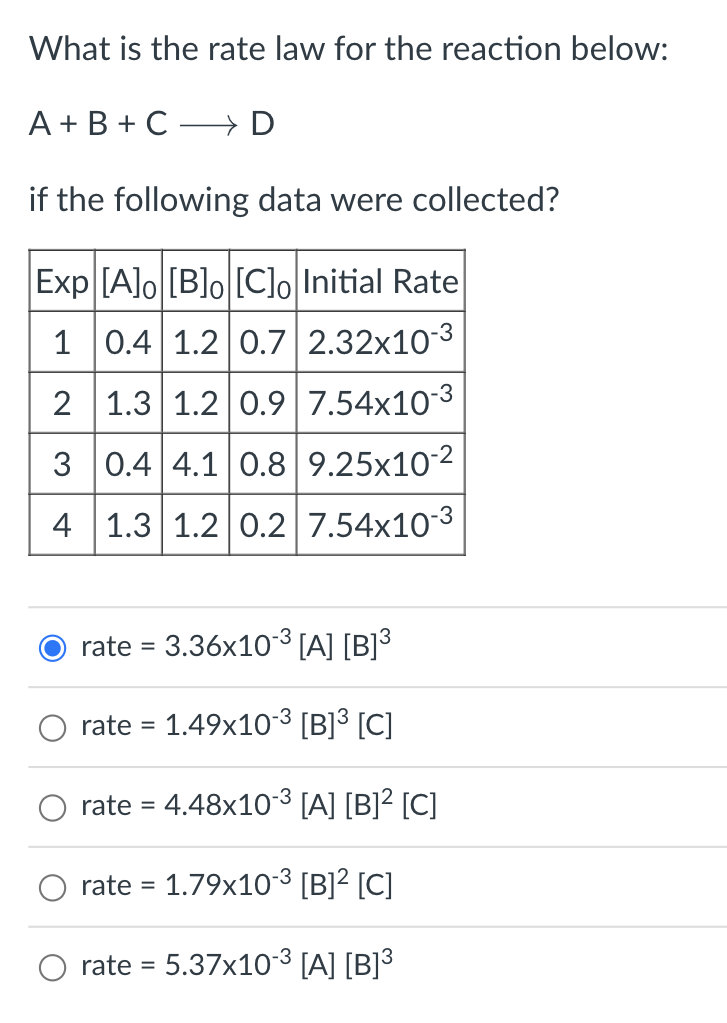Screen dimensions: 727x1023
Task: Select rate = 1.49x10⁻³ [B]³ [C] option
Action: [52, 727]
